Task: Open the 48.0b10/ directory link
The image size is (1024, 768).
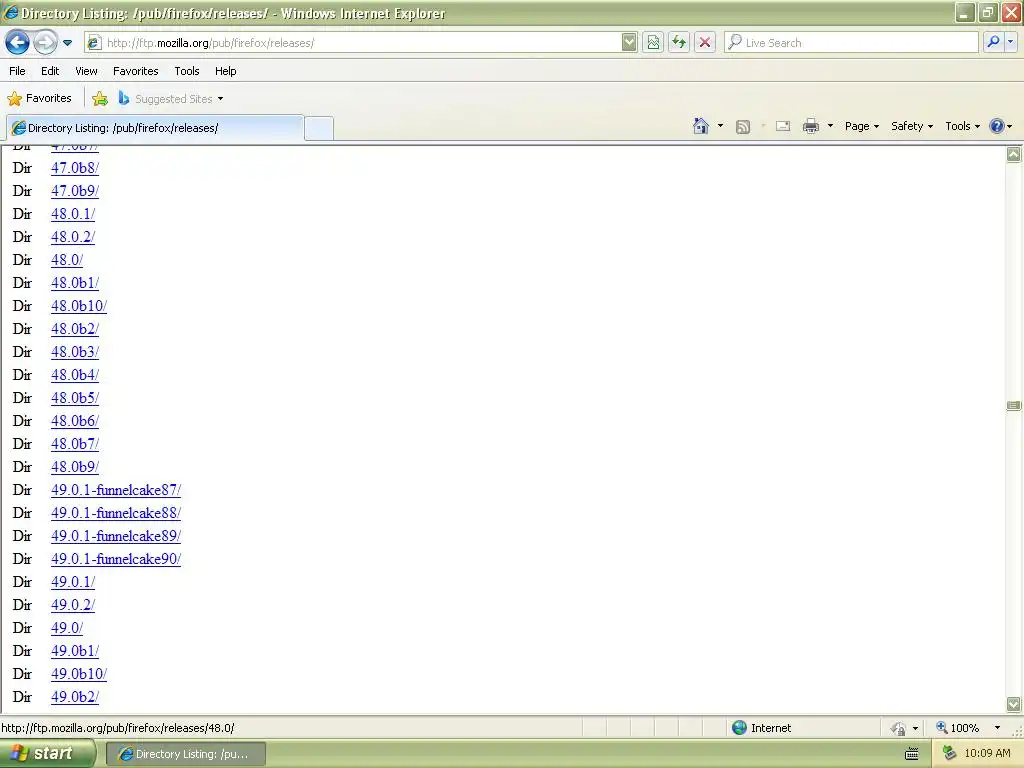Action: pyautogui.click(x=79, y=306)
